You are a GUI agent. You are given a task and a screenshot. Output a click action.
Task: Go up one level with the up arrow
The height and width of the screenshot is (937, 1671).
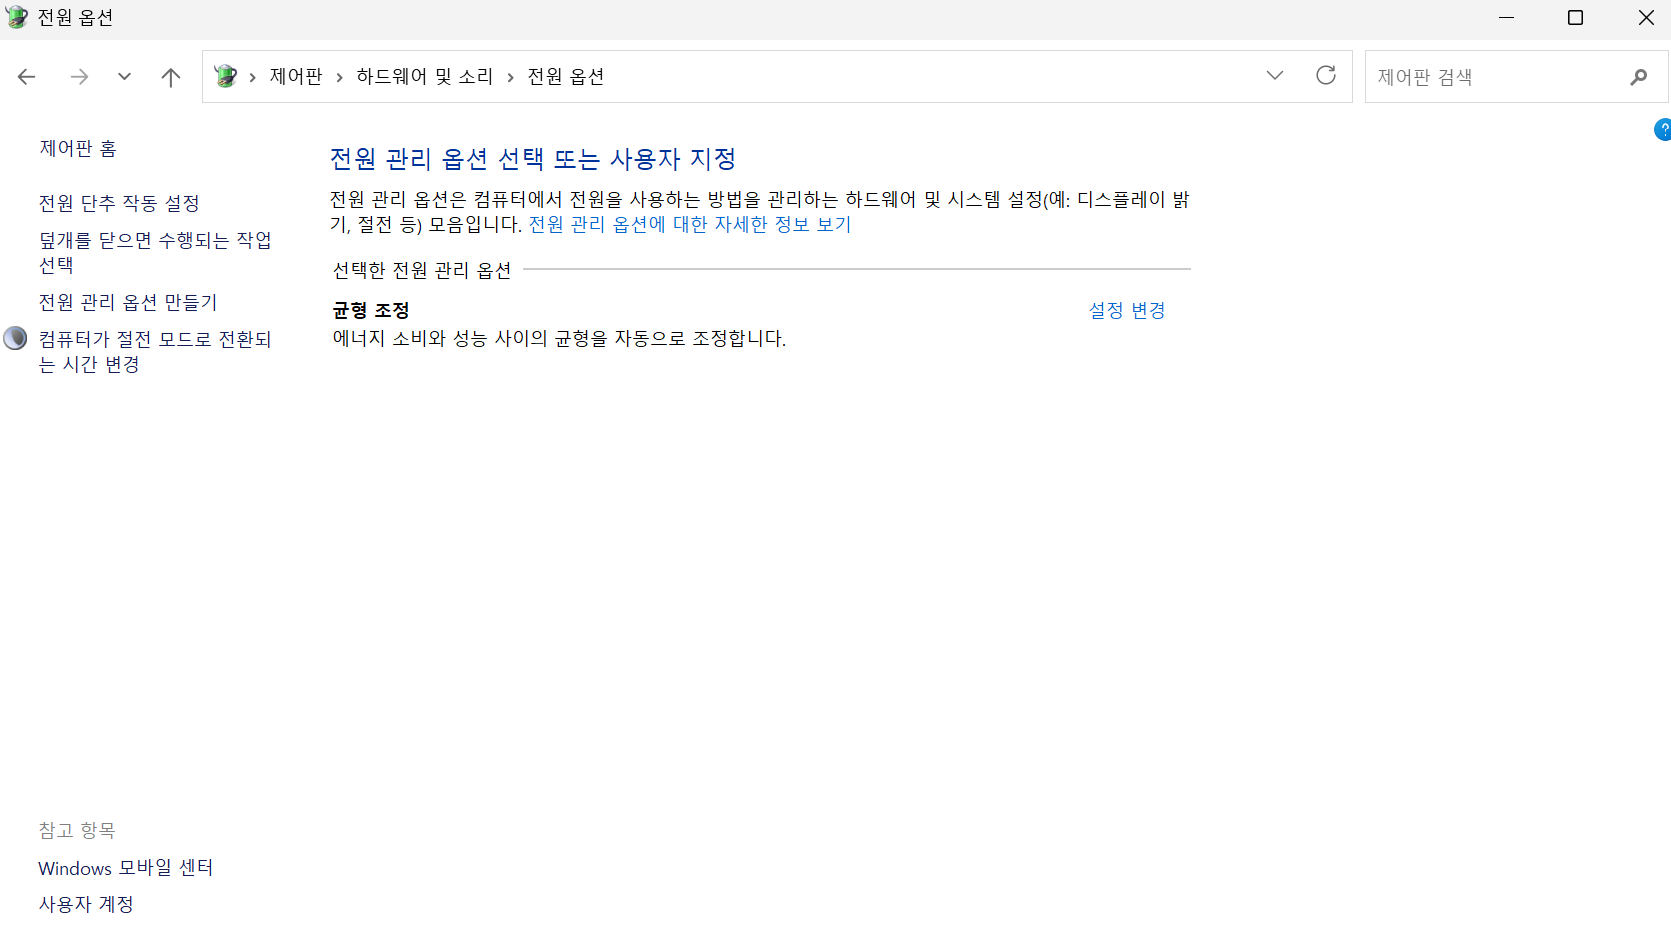click(170, 76)
